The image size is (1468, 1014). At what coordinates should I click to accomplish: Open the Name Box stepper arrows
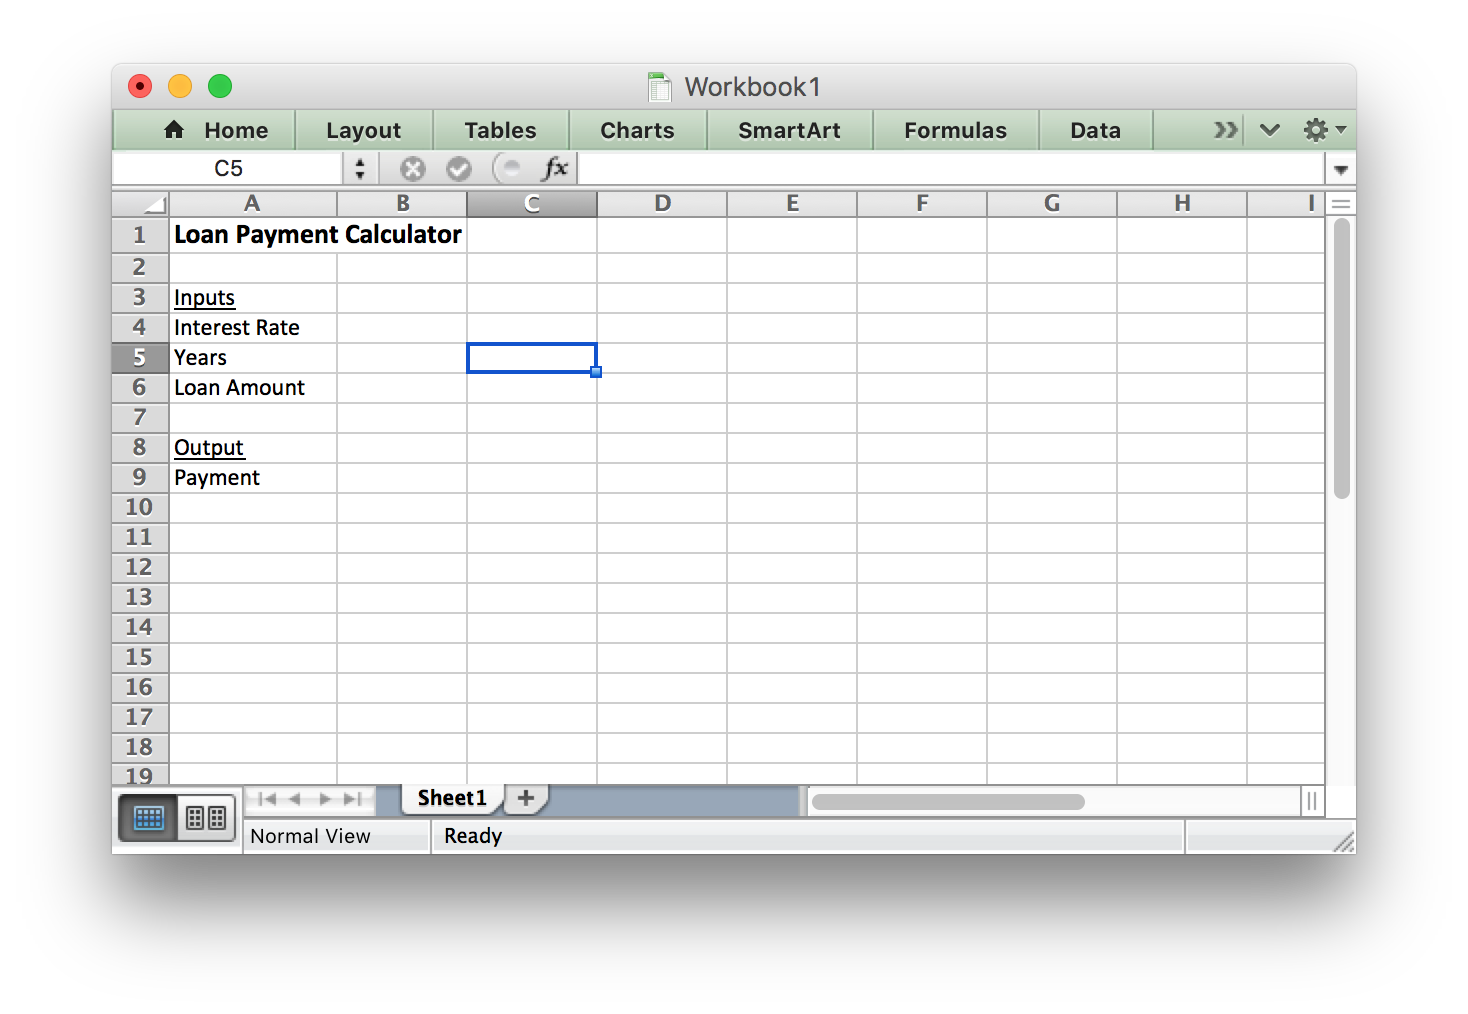pyautogui.click(x=360, y=169)
